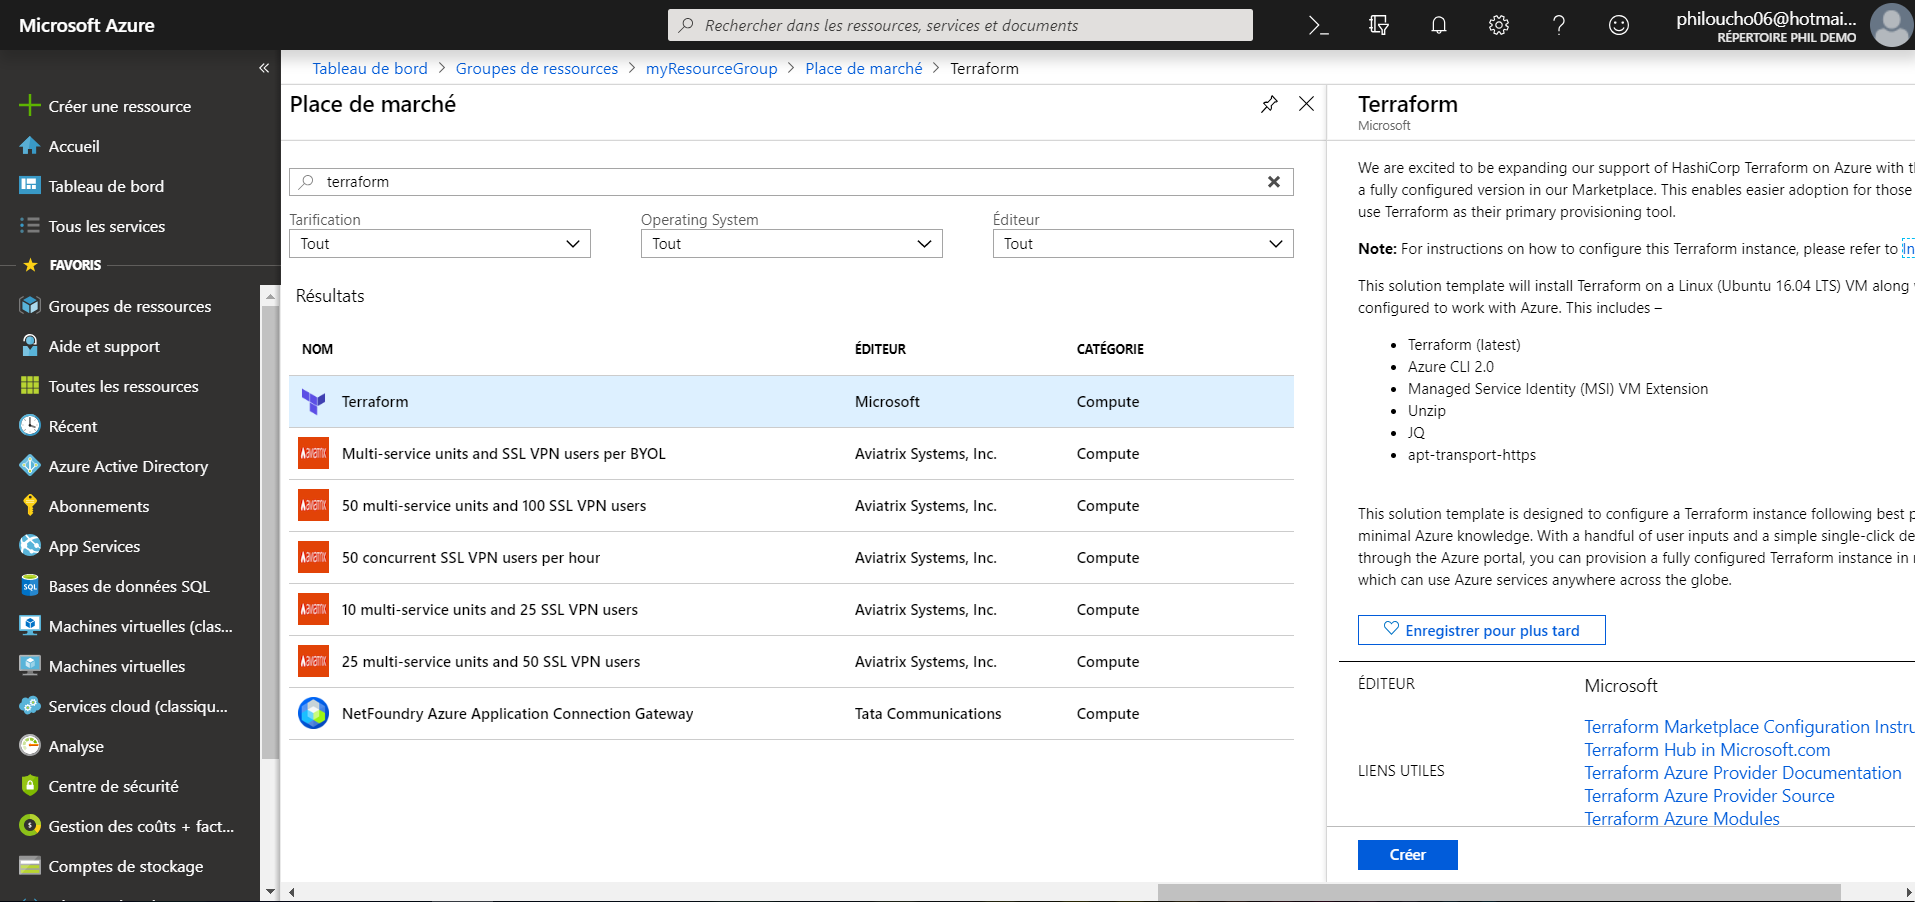This screenshot has width=1915, height=902.
Task: Select NetFoundry Azure Application Connection Gateway
Action: pos(791,714)
